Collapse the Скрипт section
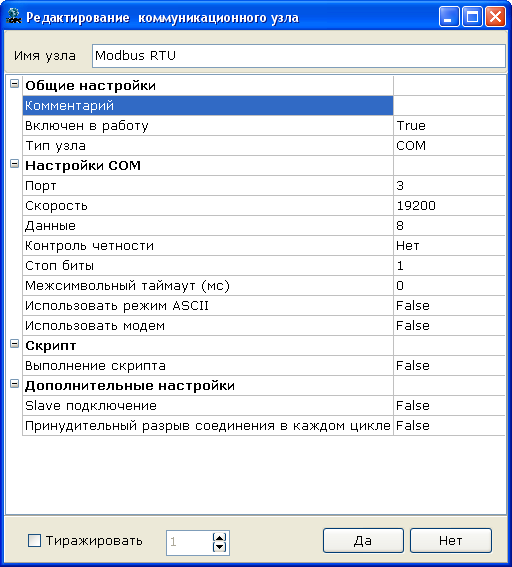512x567 pixels. point(14,344)
